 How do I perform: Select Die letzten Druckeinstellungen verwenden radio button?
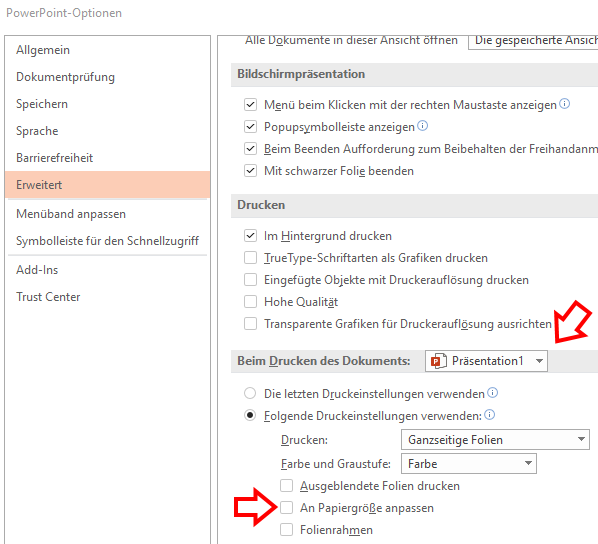click(250, 393)
